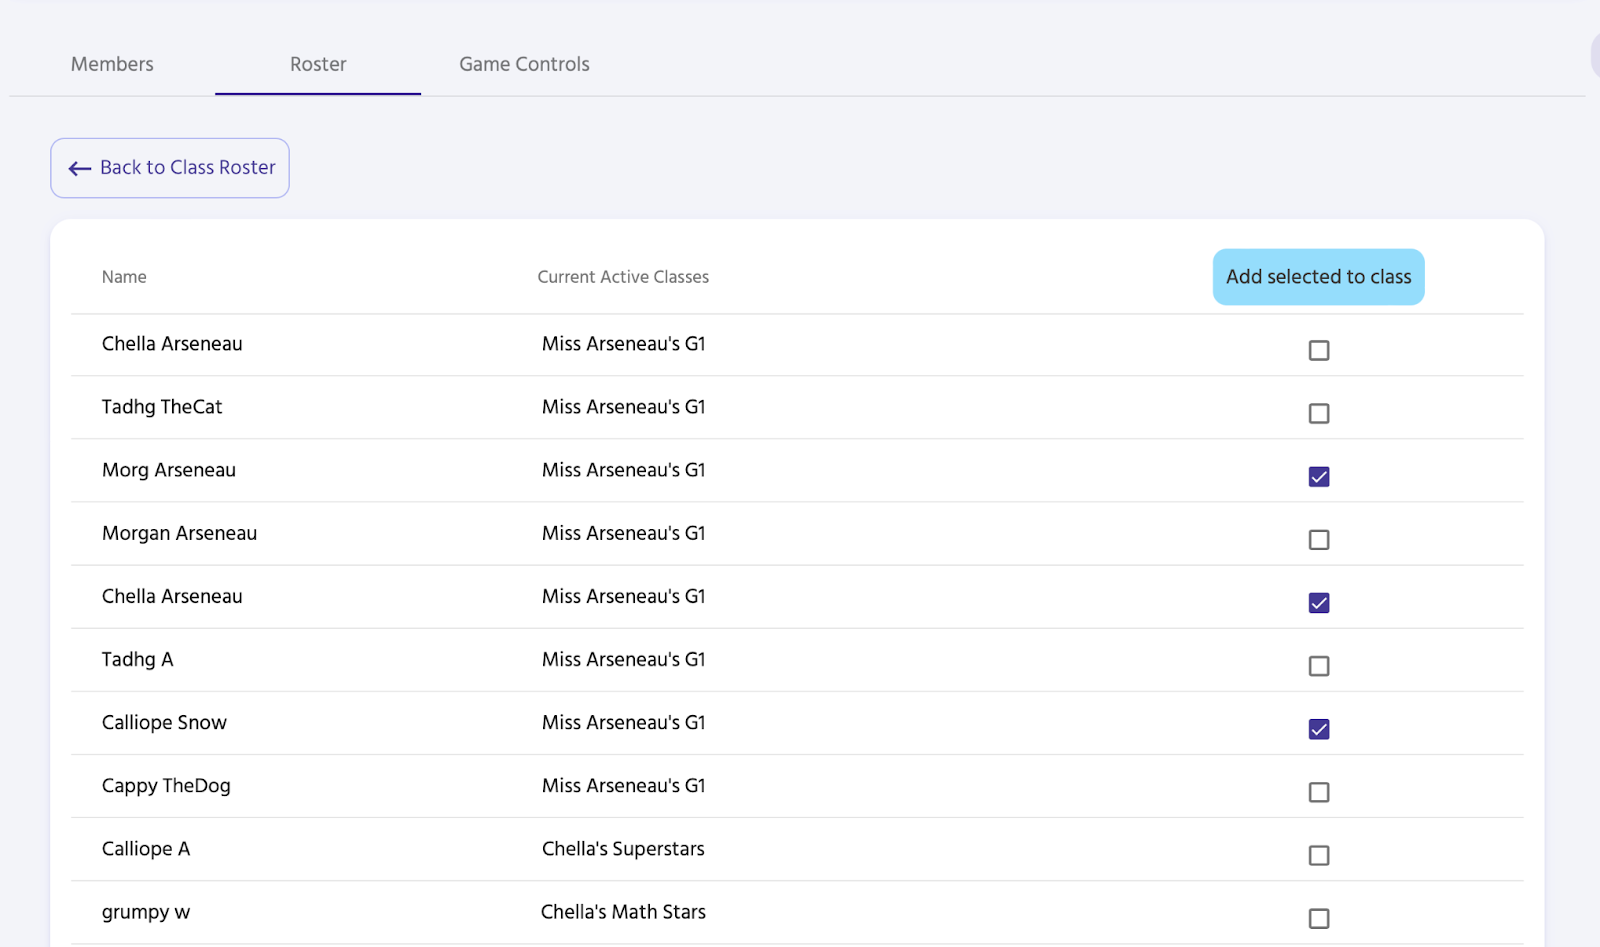
Task: Select the Roster tab
Action: [x=318, y=64]
